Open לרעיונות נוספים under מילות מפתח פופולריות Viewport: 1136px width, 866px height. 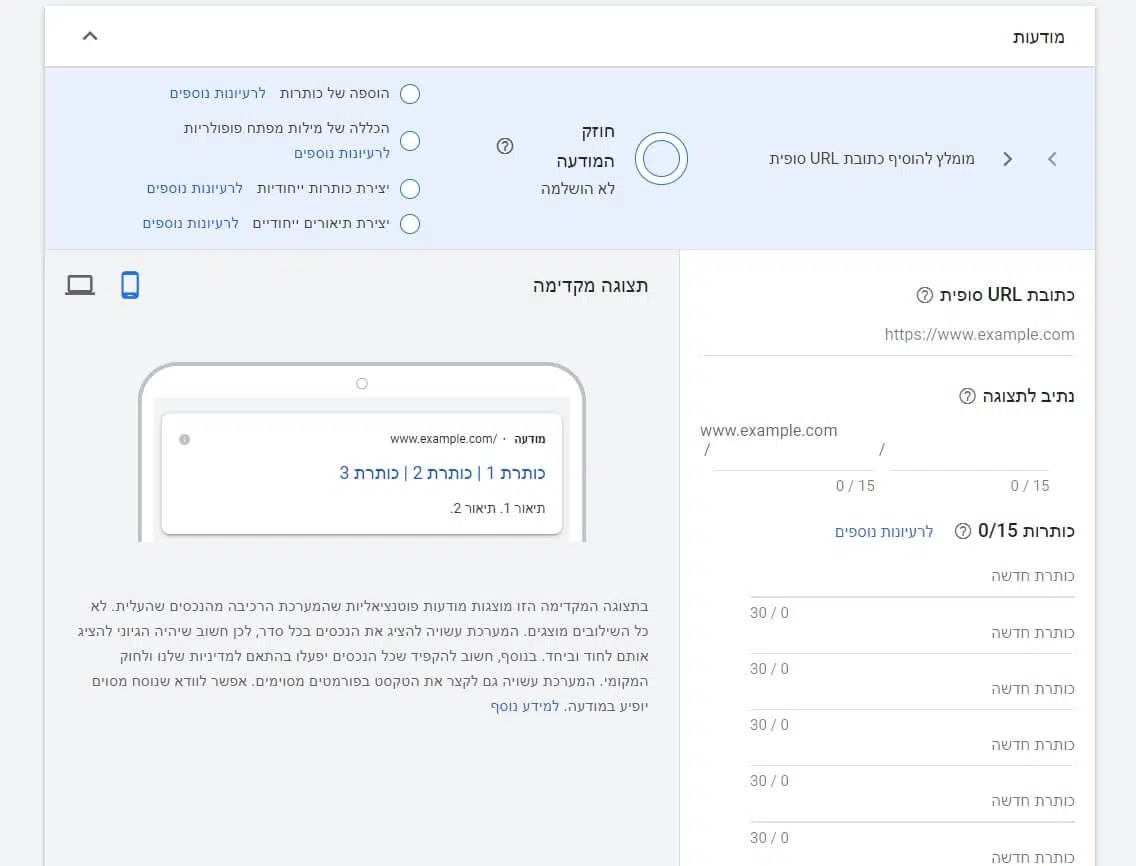pyautogui.click(x=342, y=154)
